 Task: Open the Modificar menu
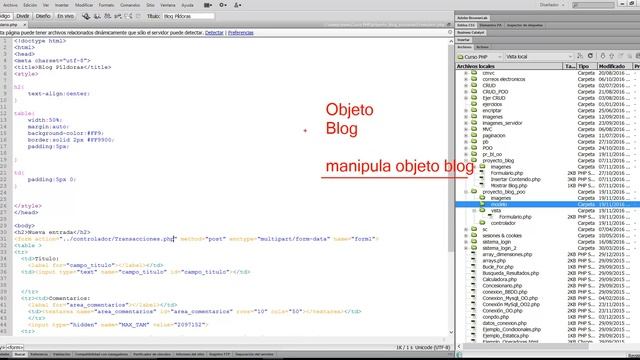(x=84, y=5)
